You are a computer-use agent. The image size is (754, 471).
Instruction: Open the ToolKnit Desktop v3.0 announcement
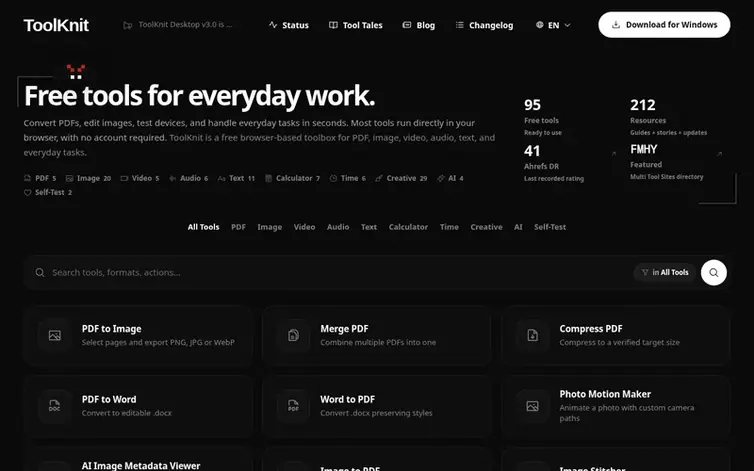coord(178,25)
